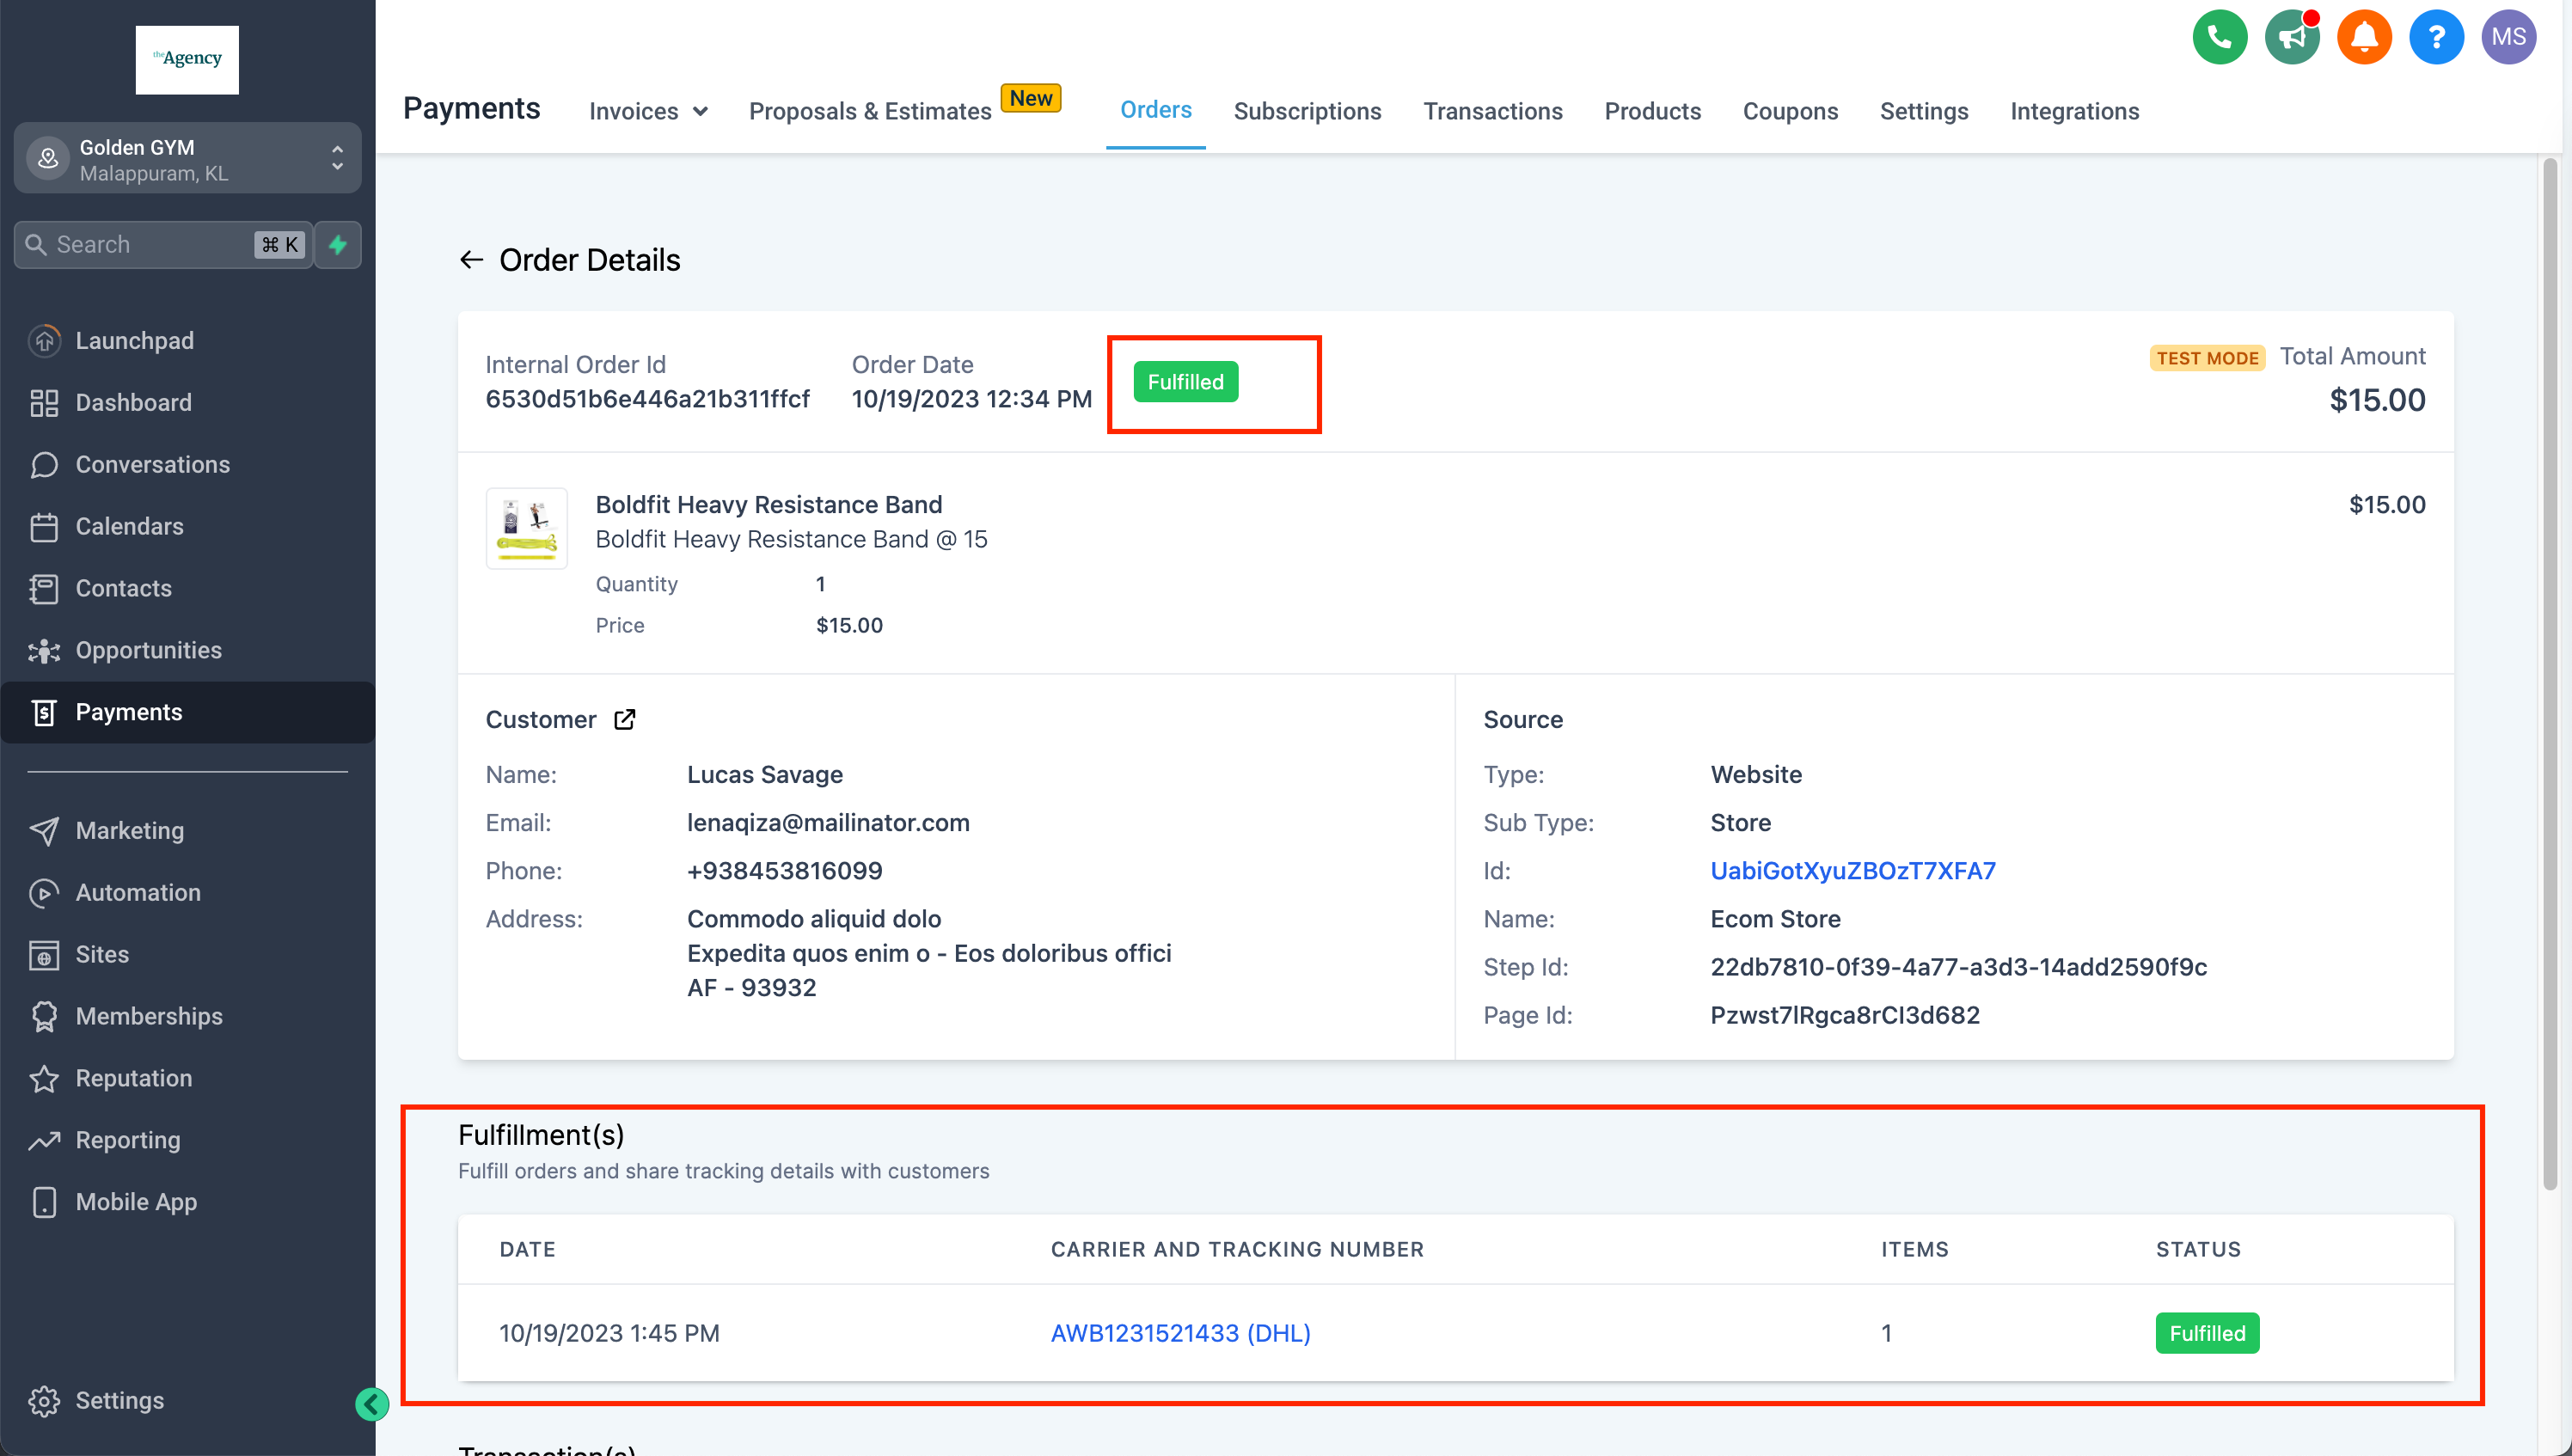Click the Fulfilled status in fulfillment row
This screenshot has height=1456, width=2572.
[x=2207, y=1333]
